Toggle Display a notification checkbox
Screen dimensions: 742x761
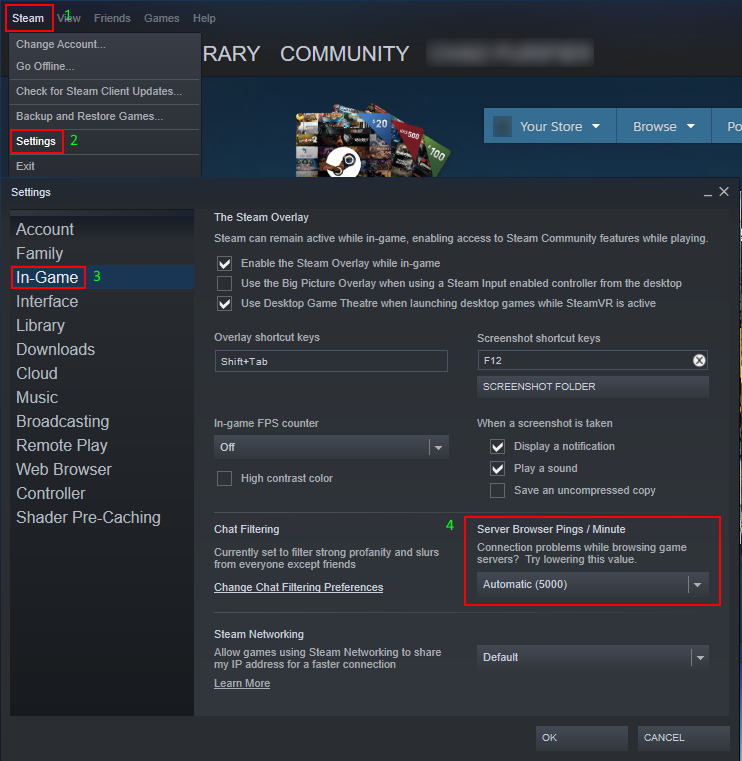[x=497, y=447]
